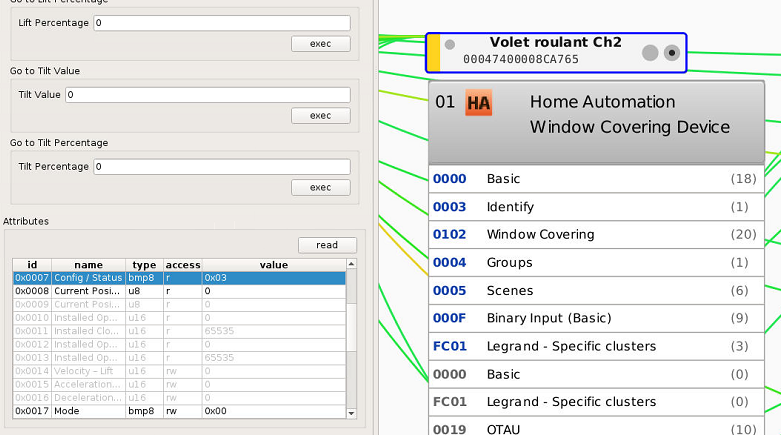Open the 000F Binary Input (Basic) cluster

click(596, 318)
